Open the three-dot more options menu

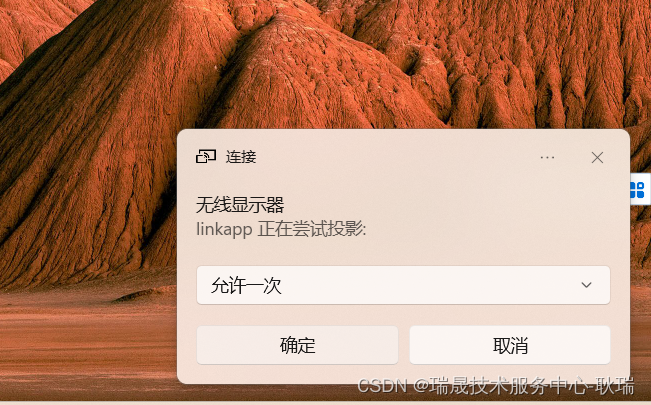pyautogui.click(x=547, y=157)
